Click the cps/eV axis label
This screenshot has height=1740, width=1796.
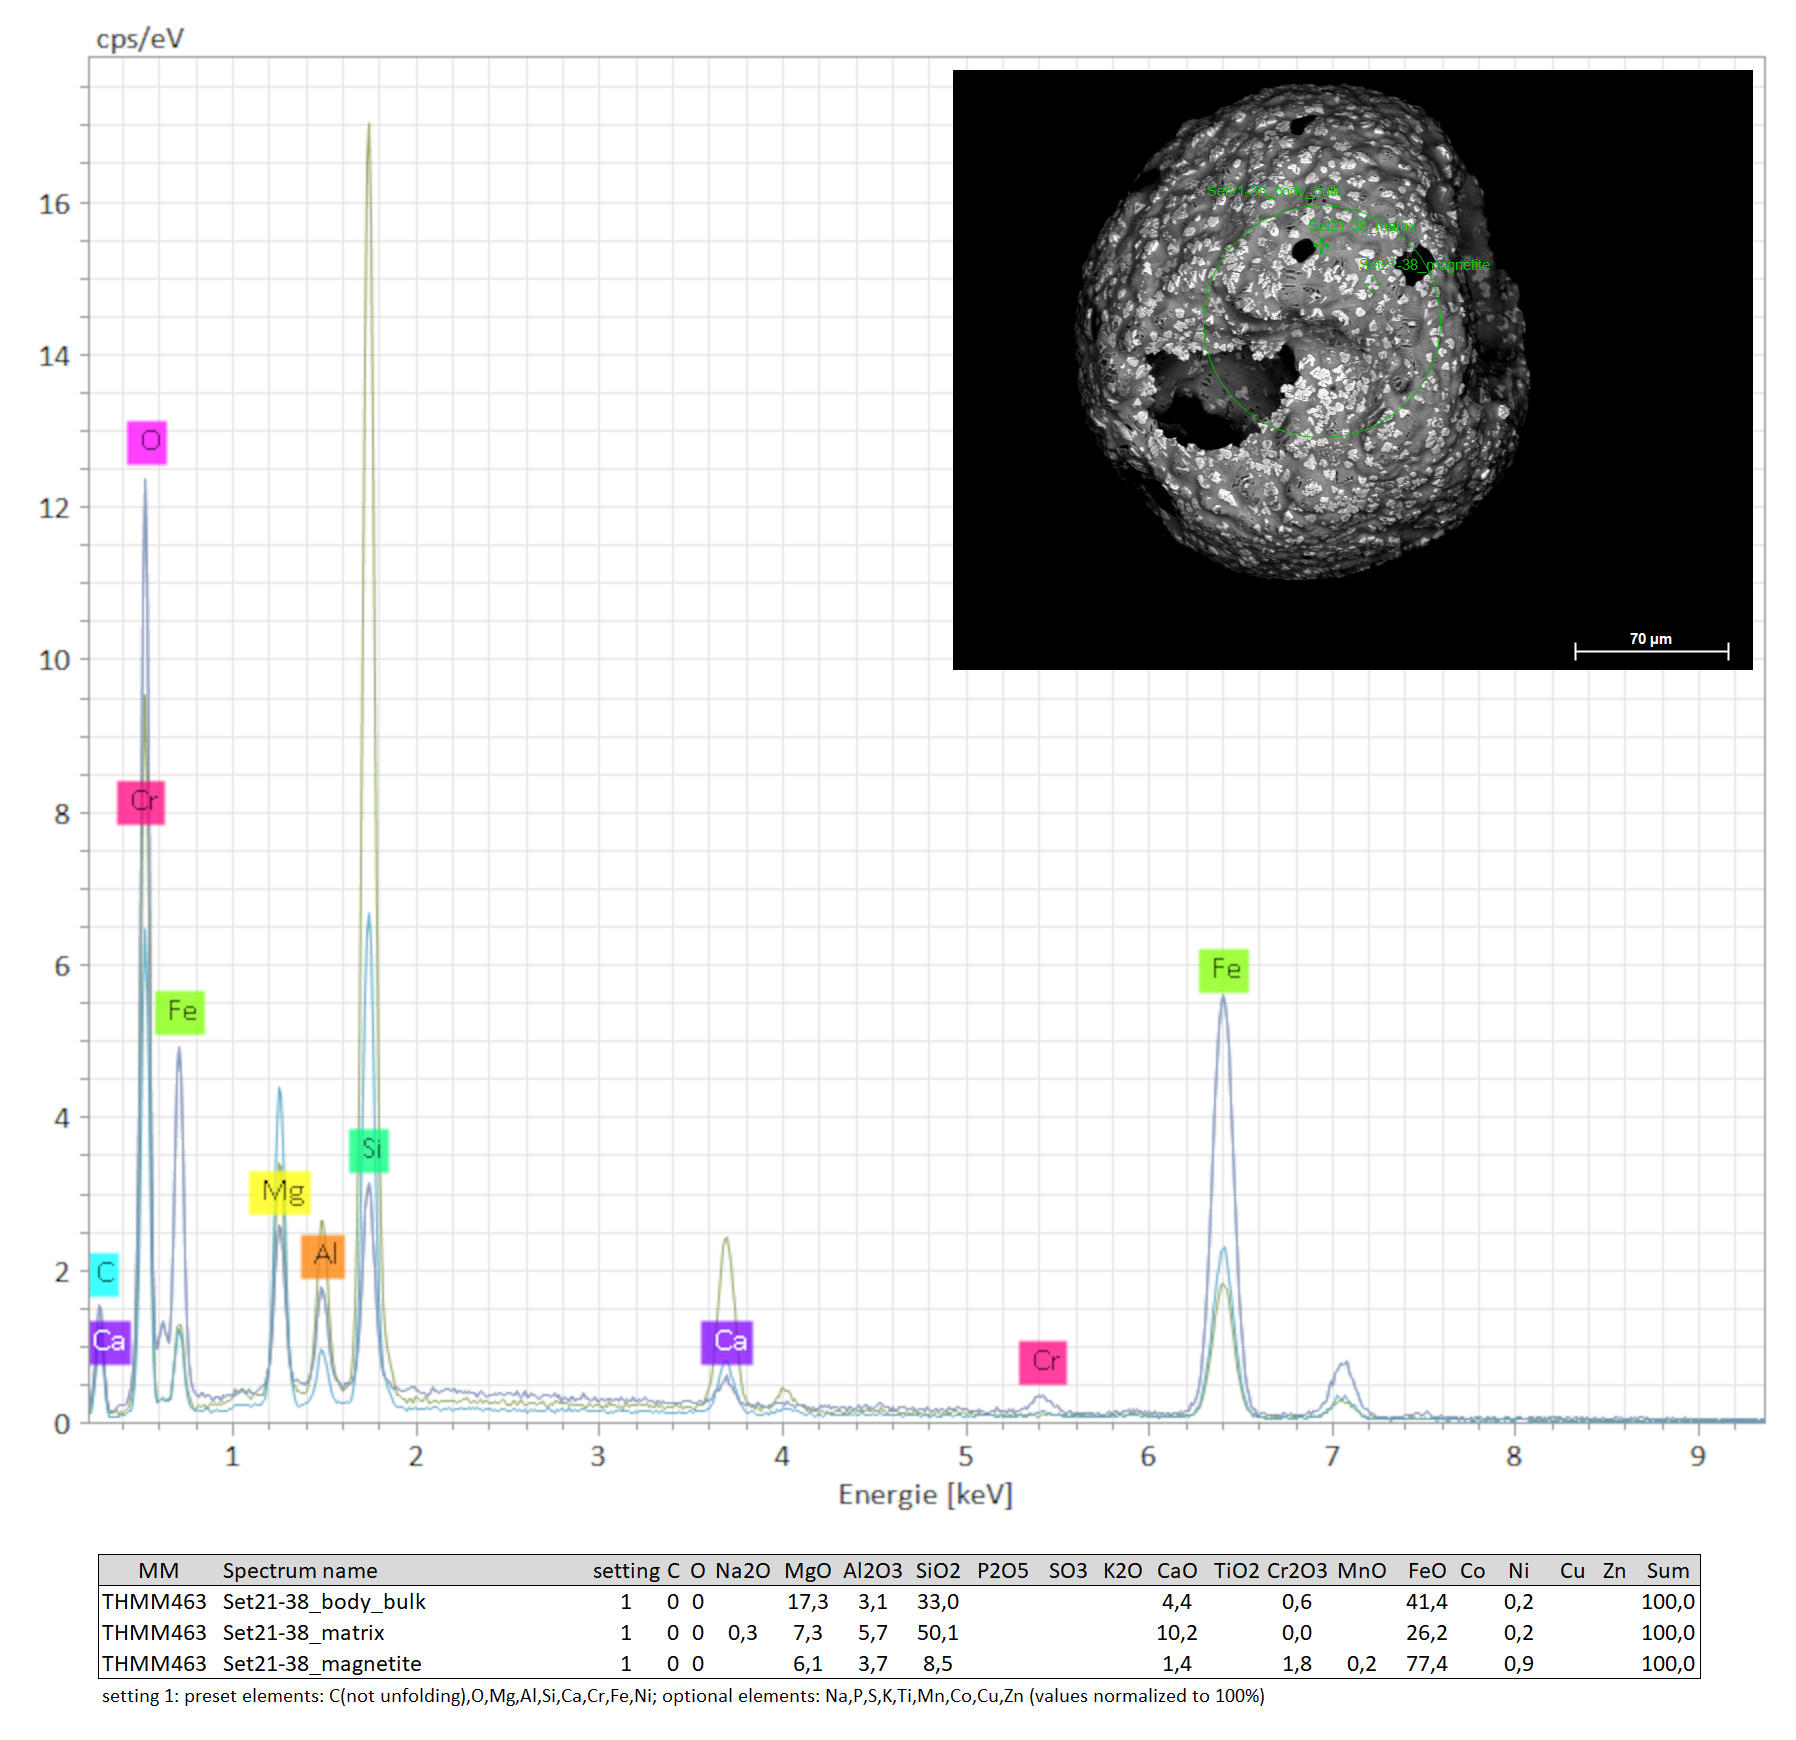(140, 39)
